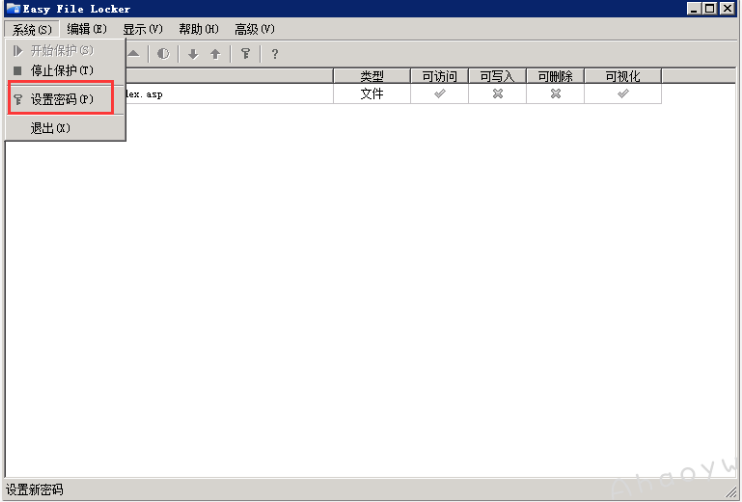Choose 停止保护(T) in the dropdown menu

(61, 71)
